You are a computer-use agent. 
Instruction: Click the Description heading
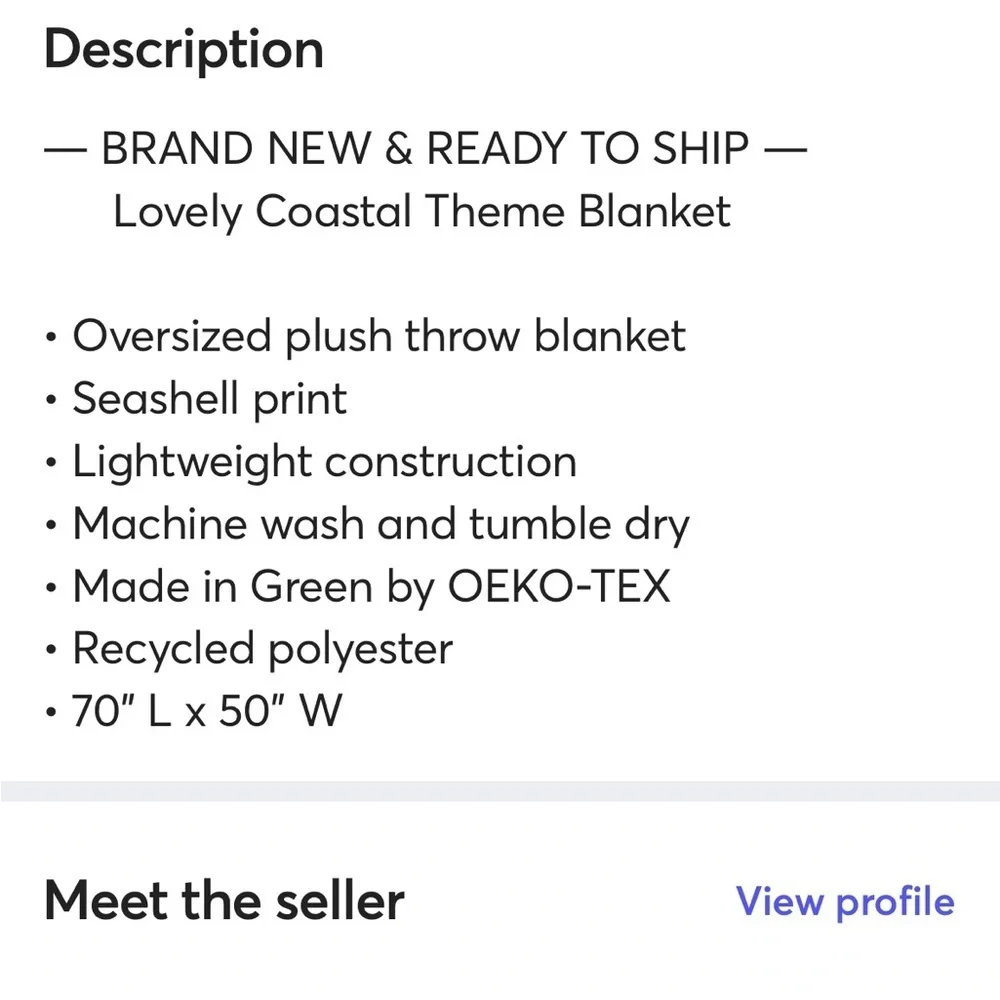point(184,51)
